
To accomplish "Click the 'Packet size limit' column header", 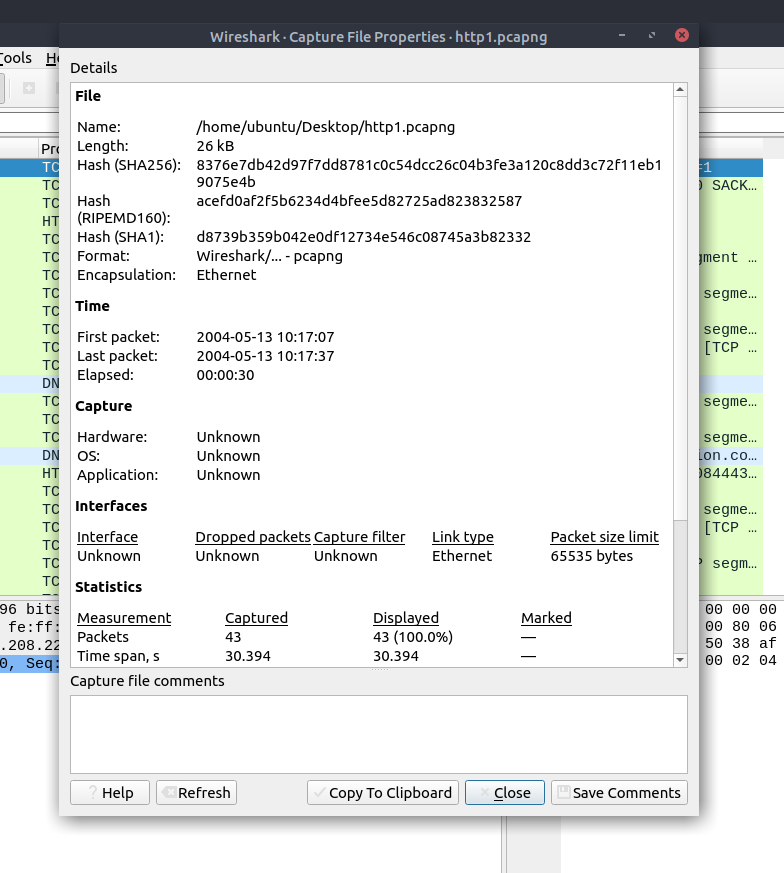I will point(605,537).
